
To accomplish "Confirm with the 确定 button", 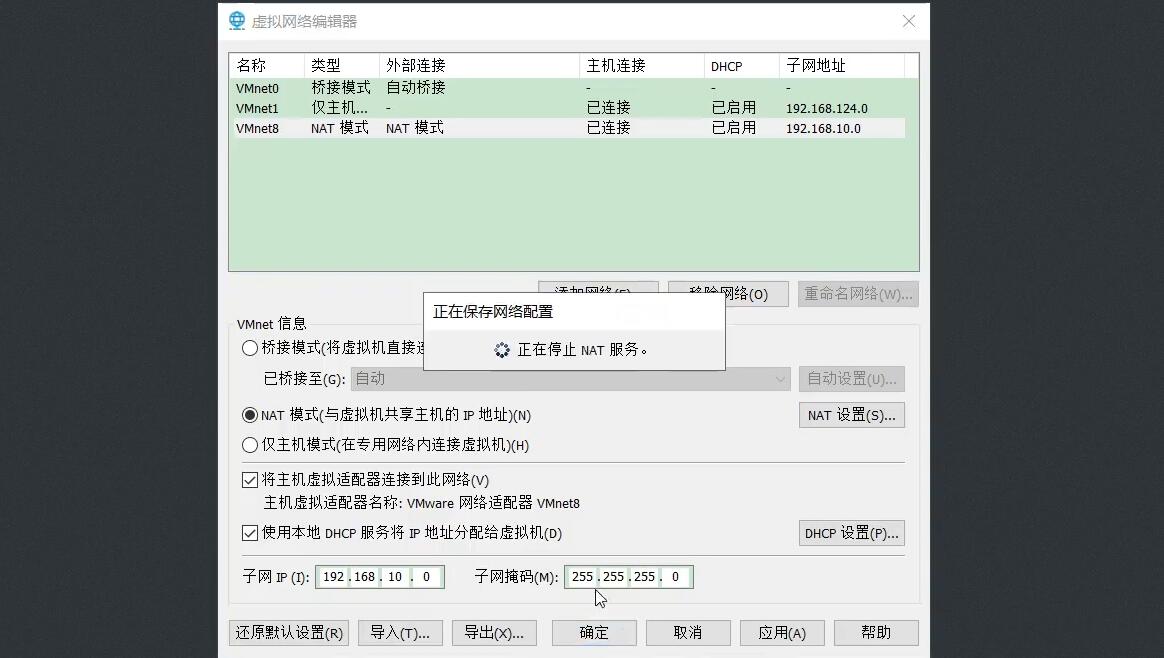I will point(594,633).
